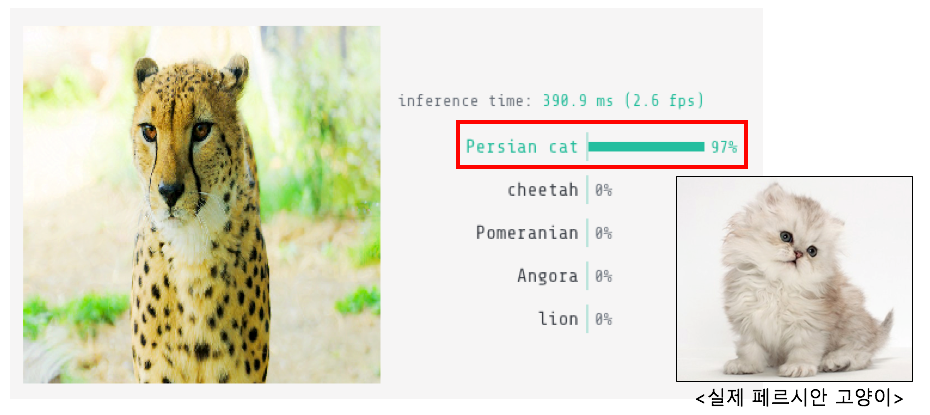Image resolution: width=930 pixels, height=415 pixels.
Task: Select the "cheetah" prediction label
Action: [x=542, y=190]
